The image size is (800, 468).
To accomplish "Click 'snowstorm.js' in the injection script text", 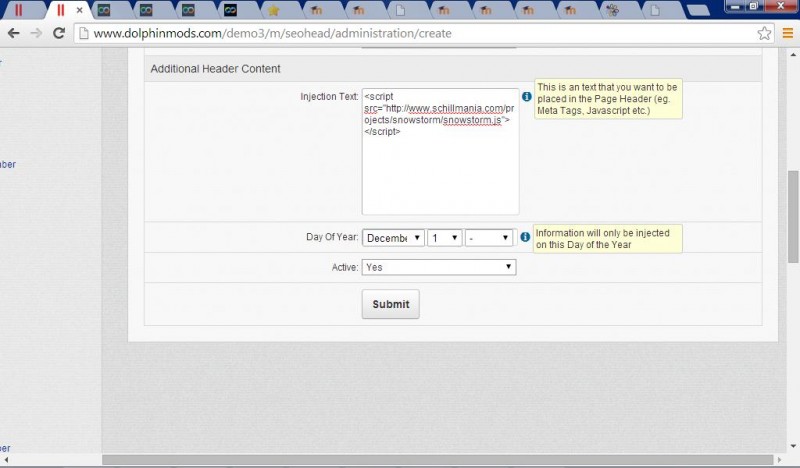I will point(472,120).
